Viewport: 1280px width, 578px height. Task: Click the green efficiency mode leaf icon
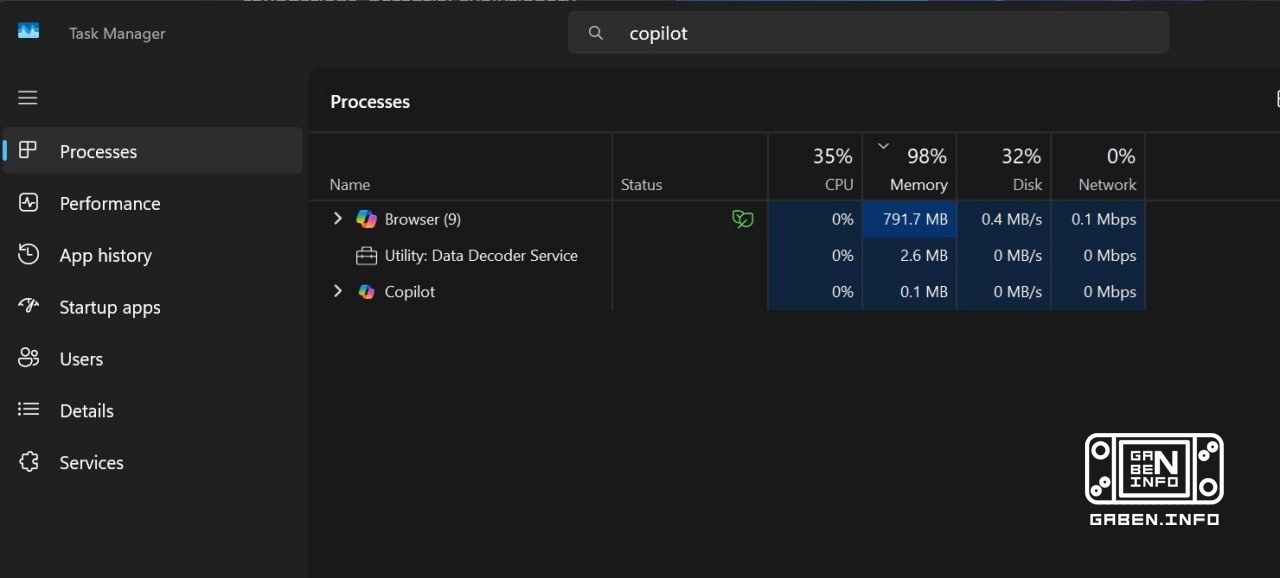[742, 219]
